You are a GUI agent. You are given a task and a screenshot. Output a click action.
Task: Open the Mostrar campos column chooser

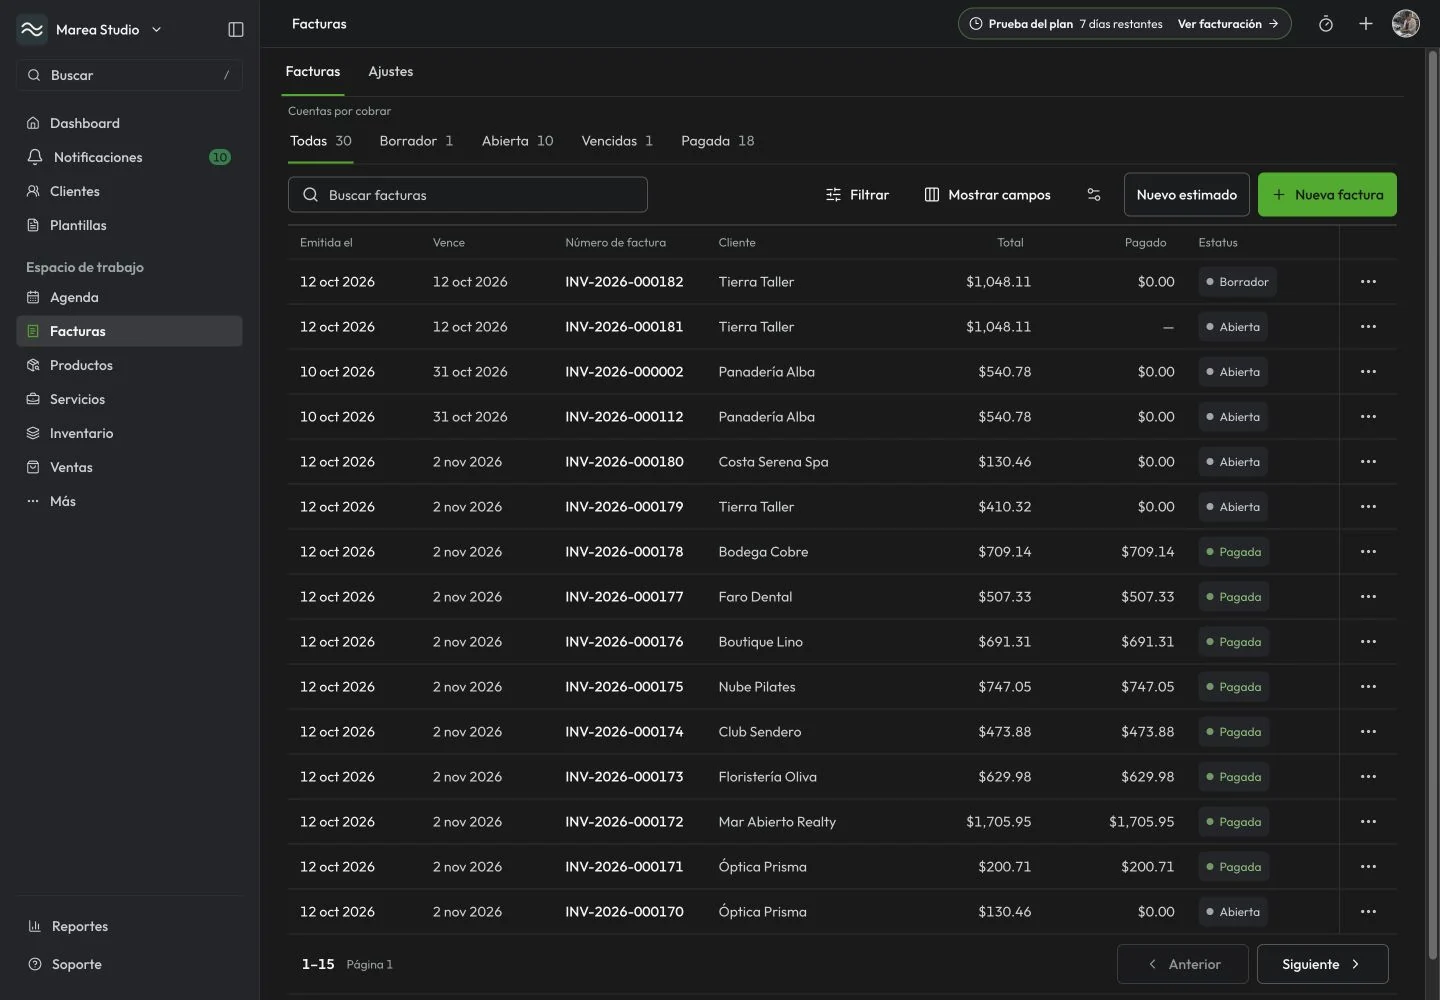click(x=987, y=195)
